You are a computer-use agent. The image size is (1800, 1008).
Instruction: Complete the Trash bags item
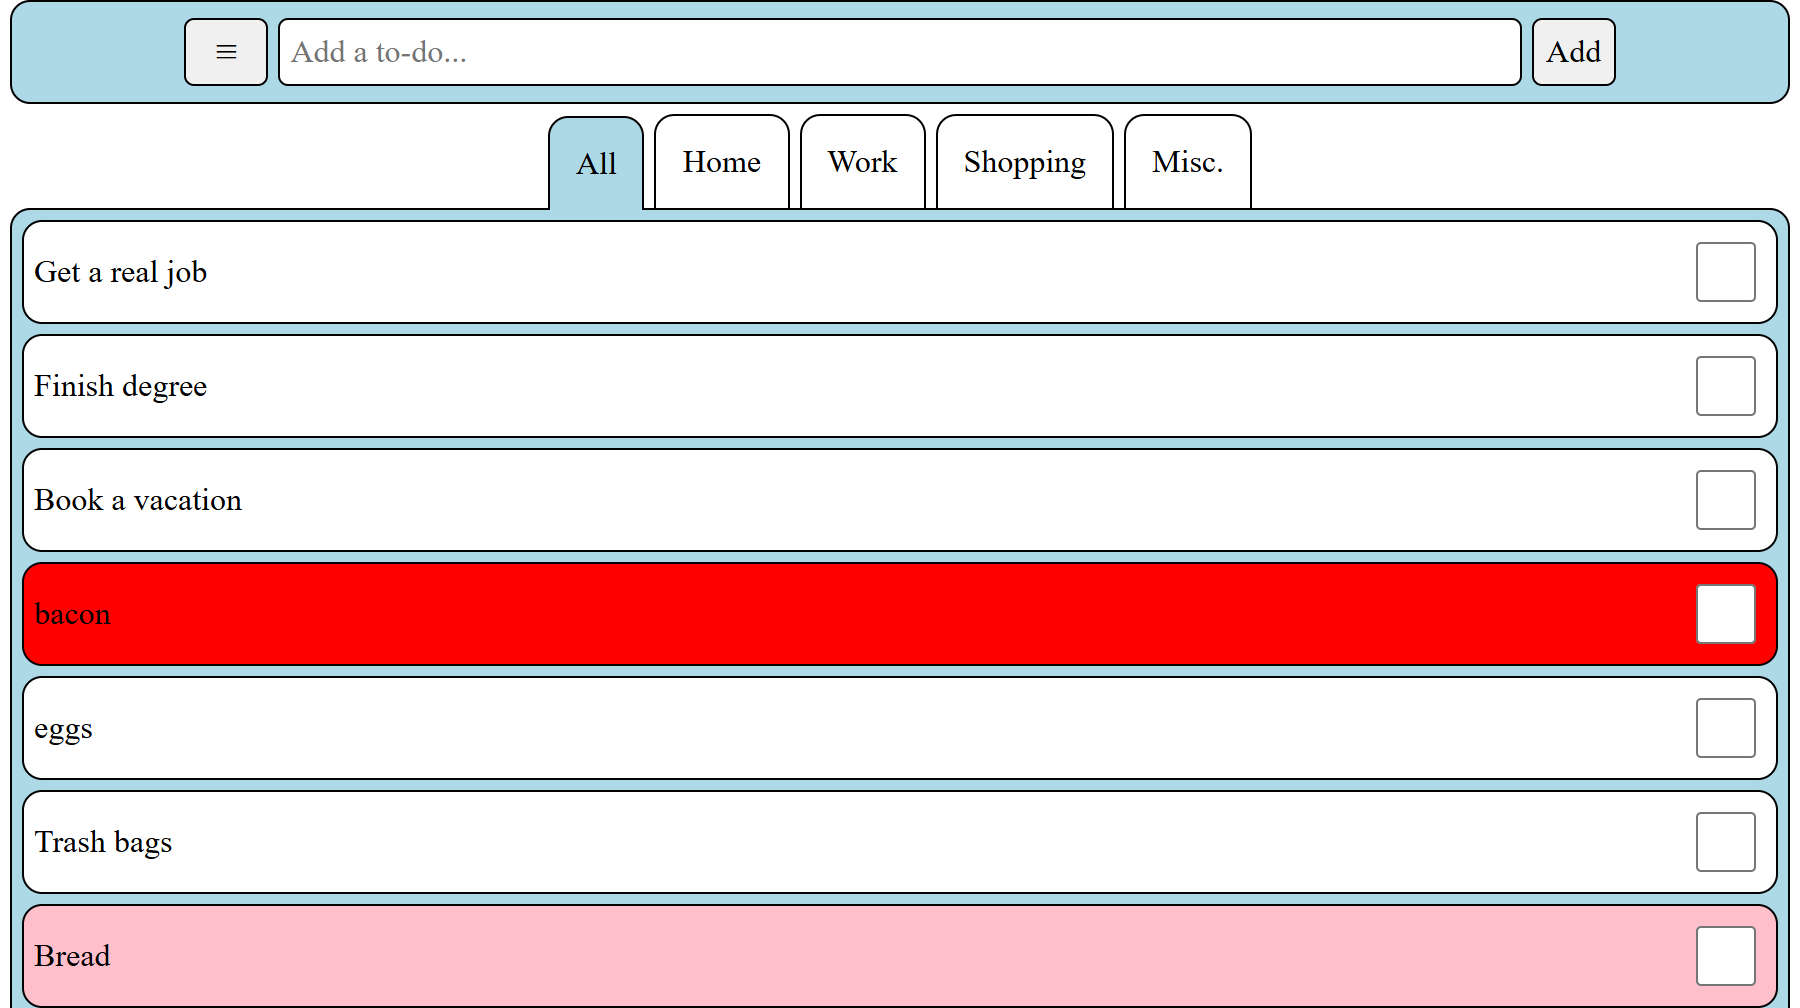[1725, 842]
